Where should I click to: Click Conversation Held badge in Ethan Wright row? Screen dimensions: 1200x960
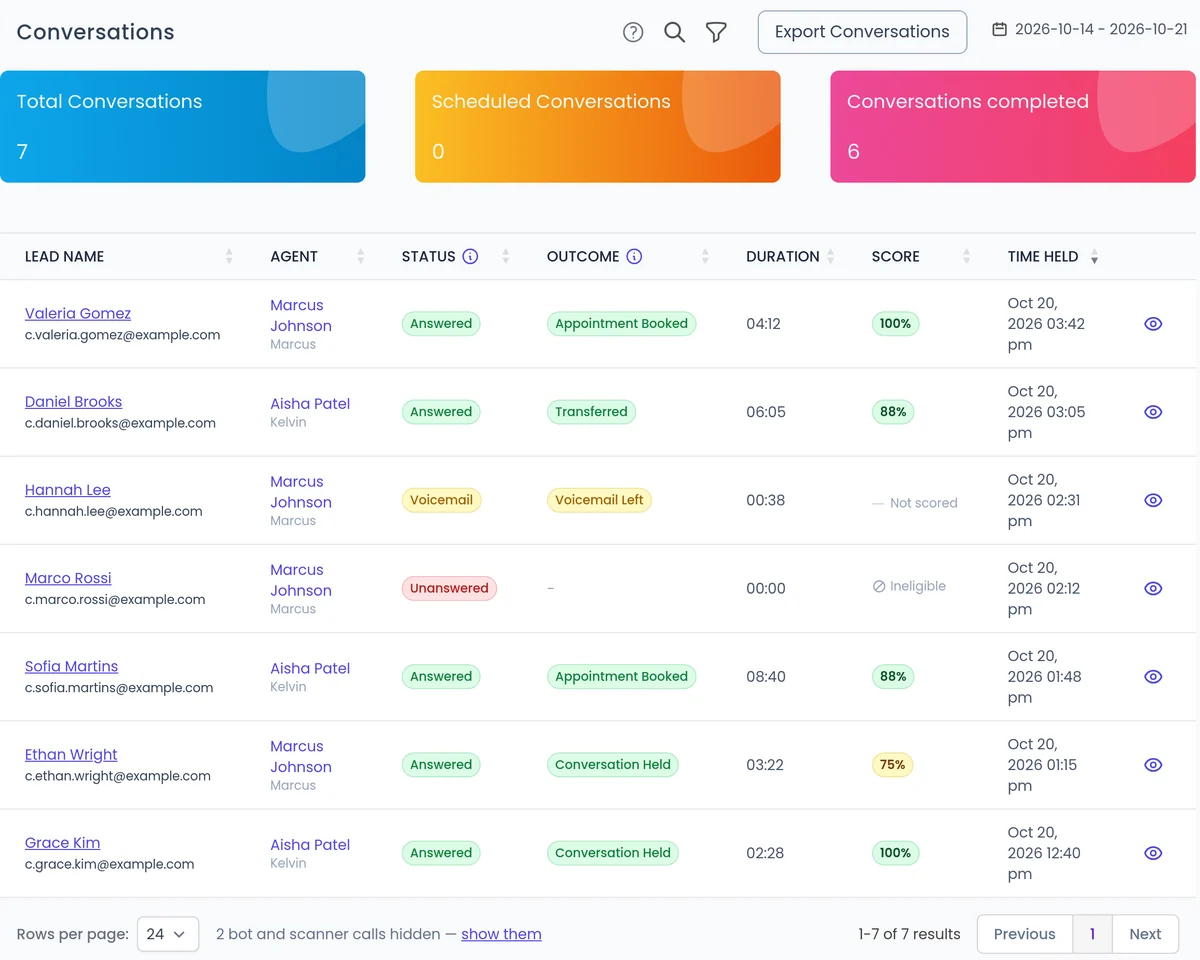pos(613,765)
